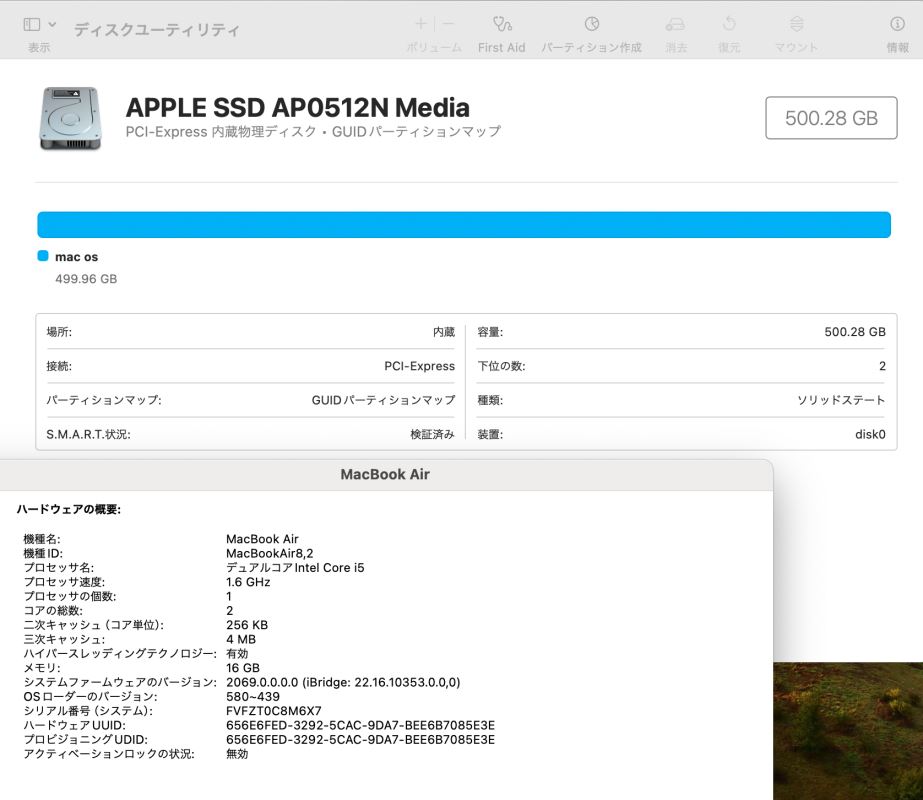Click the 復元 restore icon
Screen dimensions: 923x800
[x=729, y=24]
